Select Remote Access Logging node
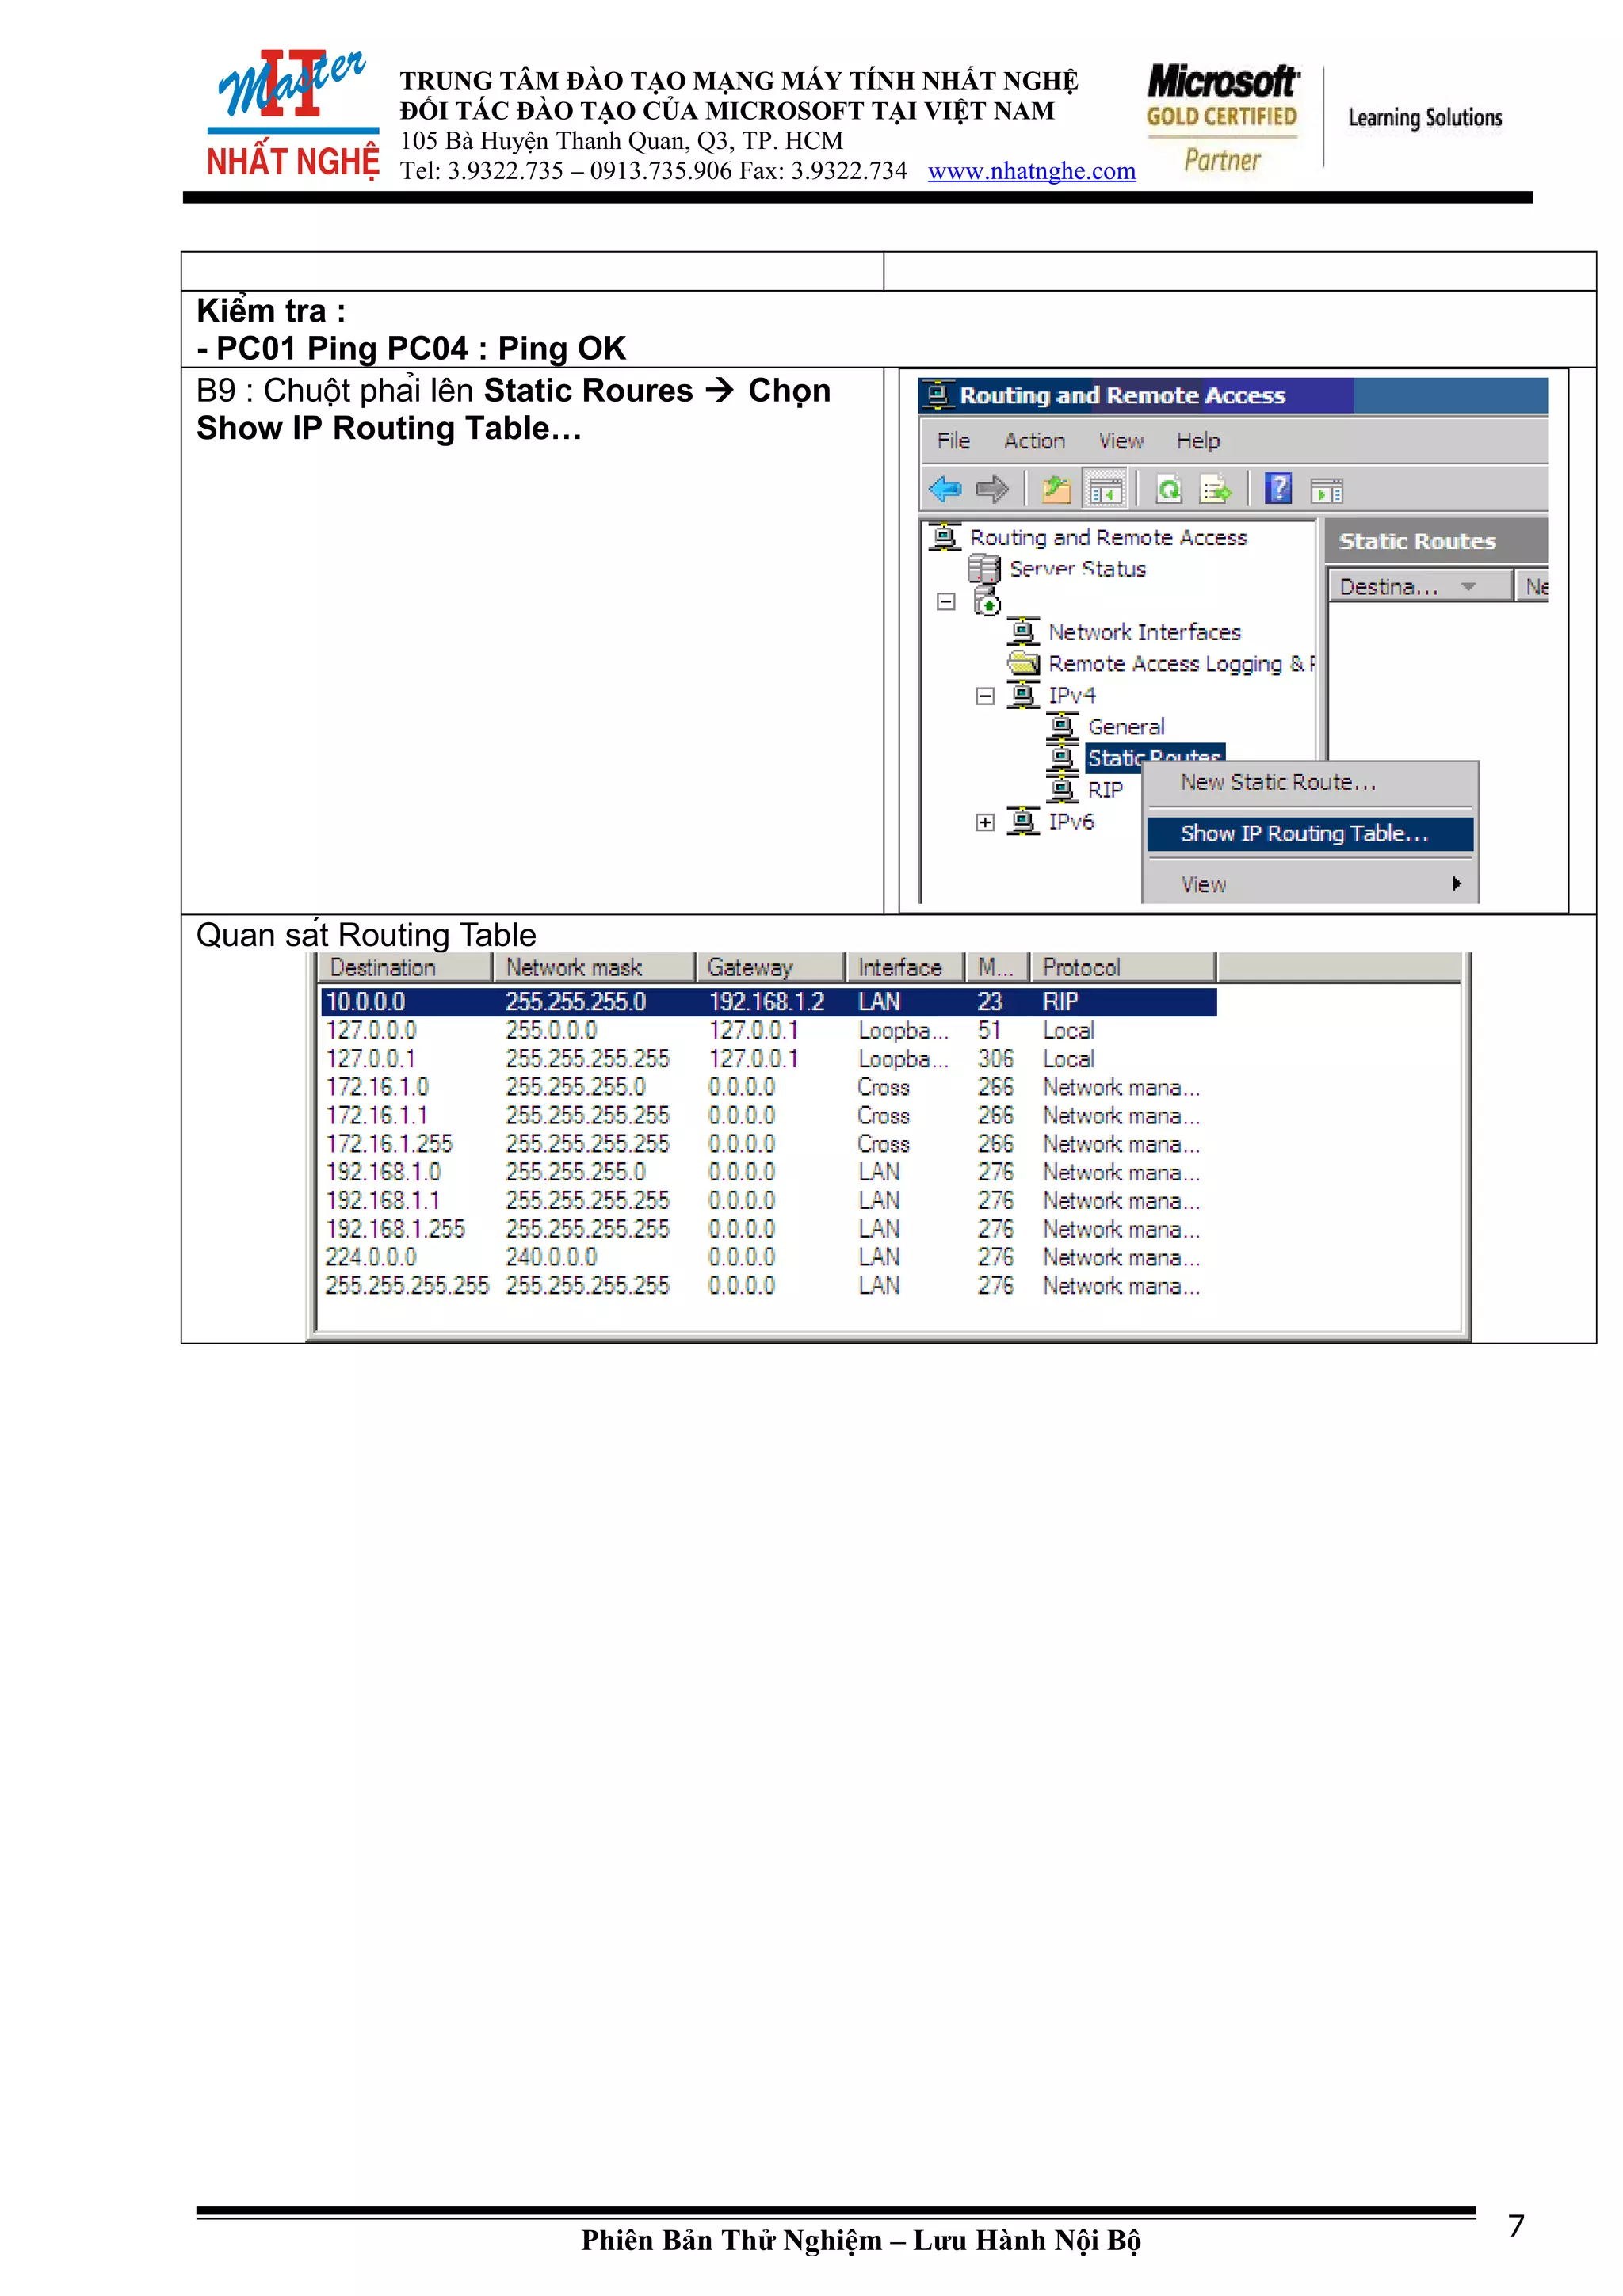The height and width of the screenshot is (2296, 1623). tap(1180, 663)
